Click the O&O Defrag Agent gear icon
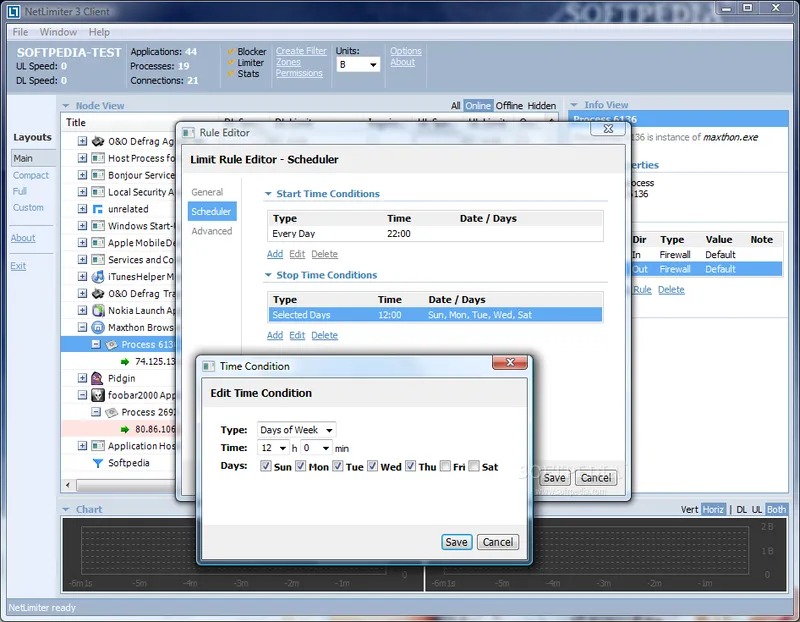Screen dimensions: 800x622 (98, 141)
